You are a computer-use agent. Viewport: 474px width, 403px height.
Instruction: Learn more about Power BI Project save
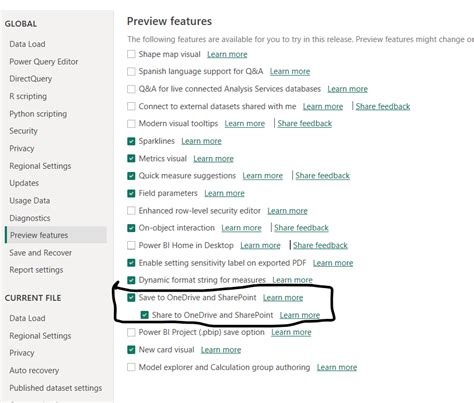point(291,332)
